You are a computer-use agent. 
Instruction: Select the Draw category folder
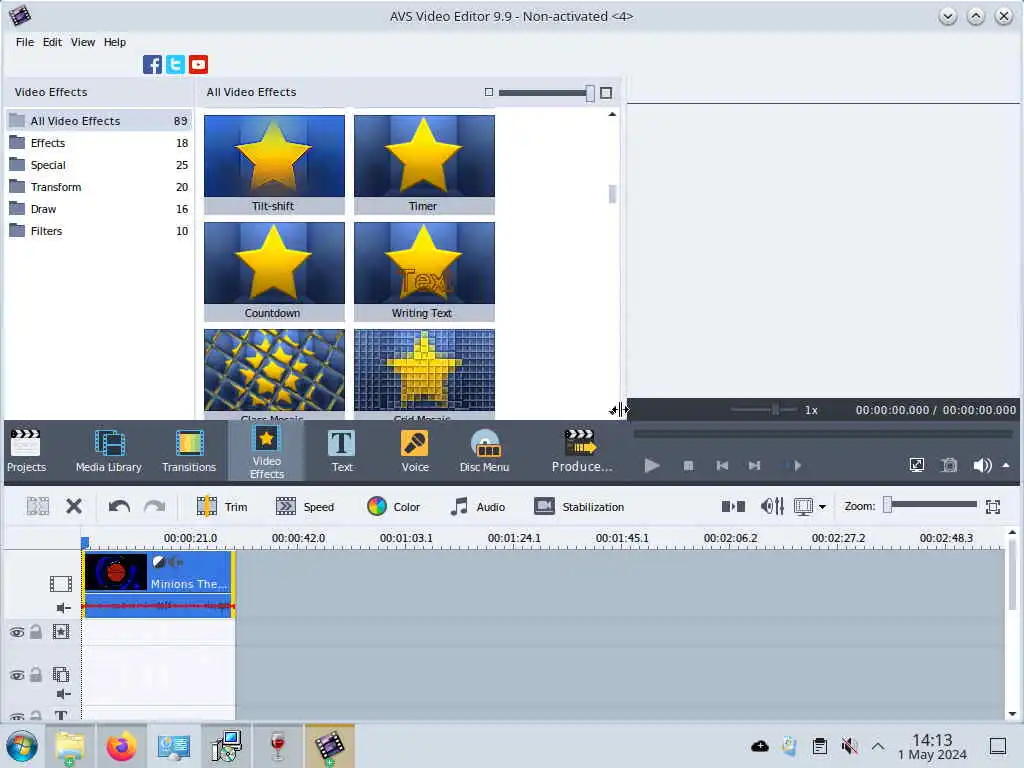(x=99, y=209)
